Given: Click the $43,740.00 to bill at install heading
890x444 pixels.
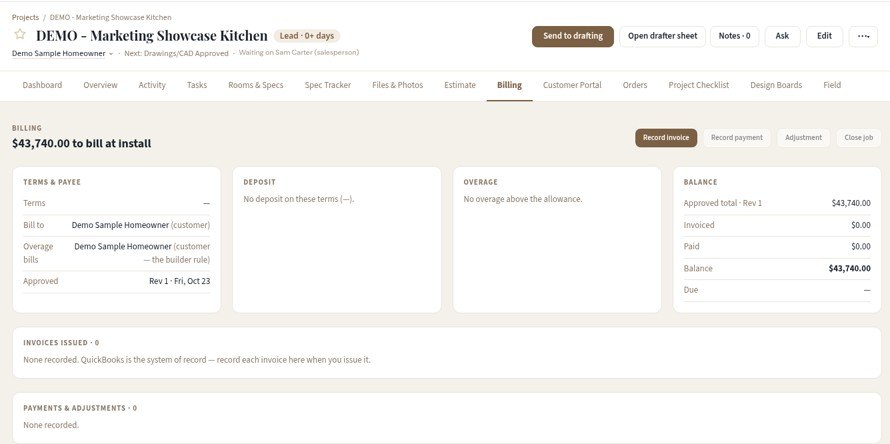Looking at the screenshot, I should (82, 144).
